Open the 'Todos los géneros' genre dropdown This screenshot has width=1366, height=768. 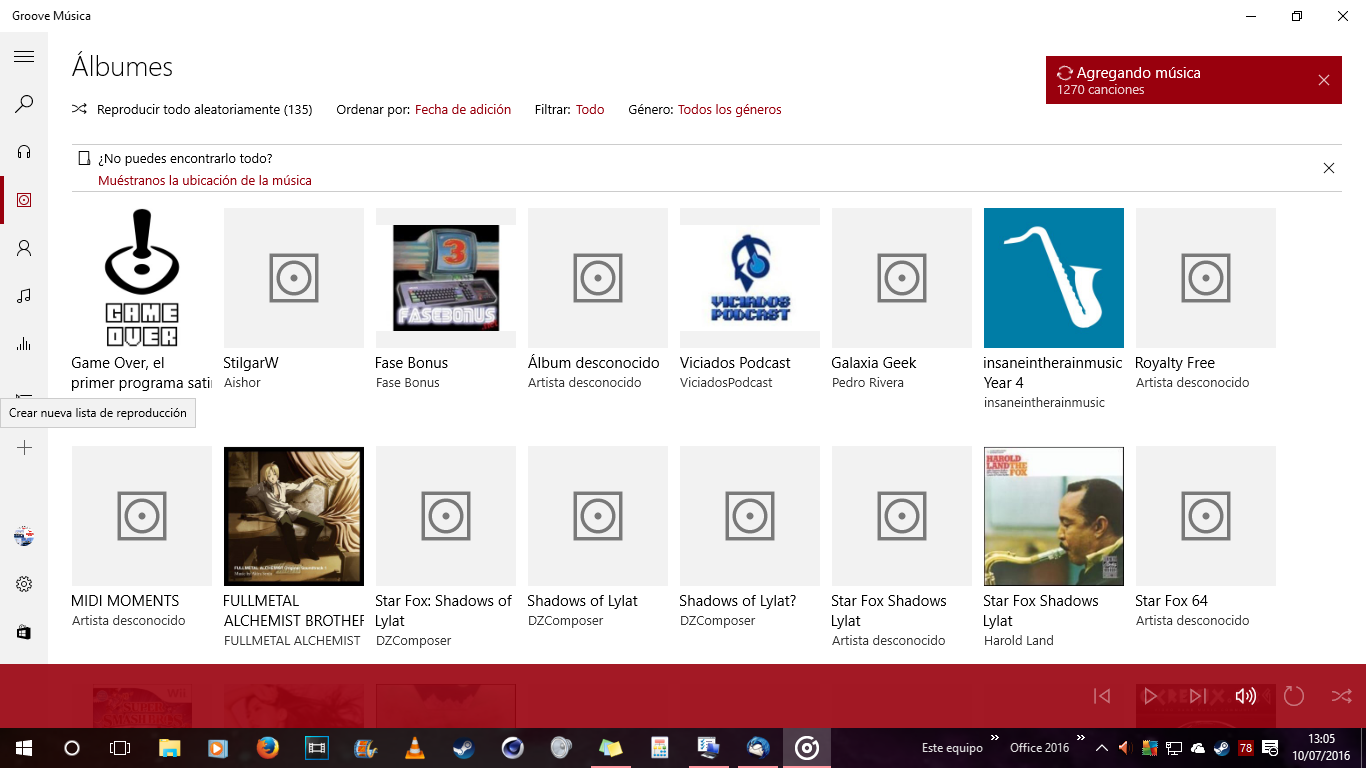point(729,110)
